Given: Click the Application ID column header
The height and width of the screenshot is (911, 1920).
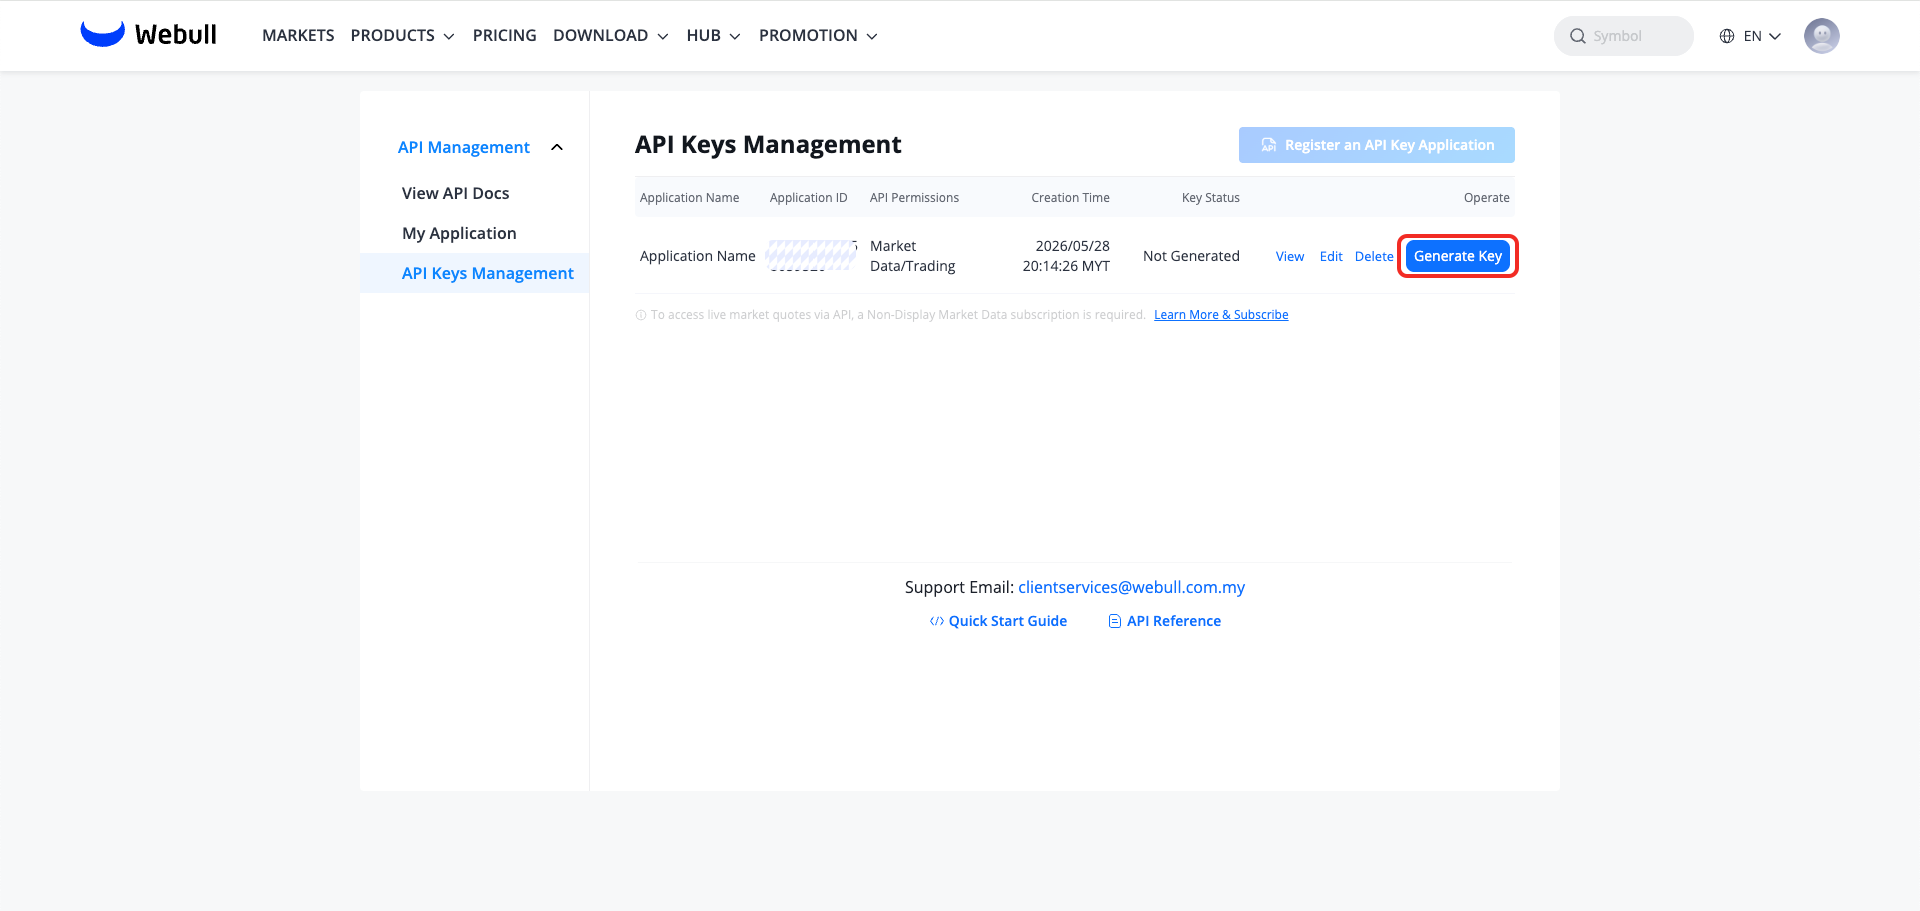Looking at the screenshot, I should (808, 198).
